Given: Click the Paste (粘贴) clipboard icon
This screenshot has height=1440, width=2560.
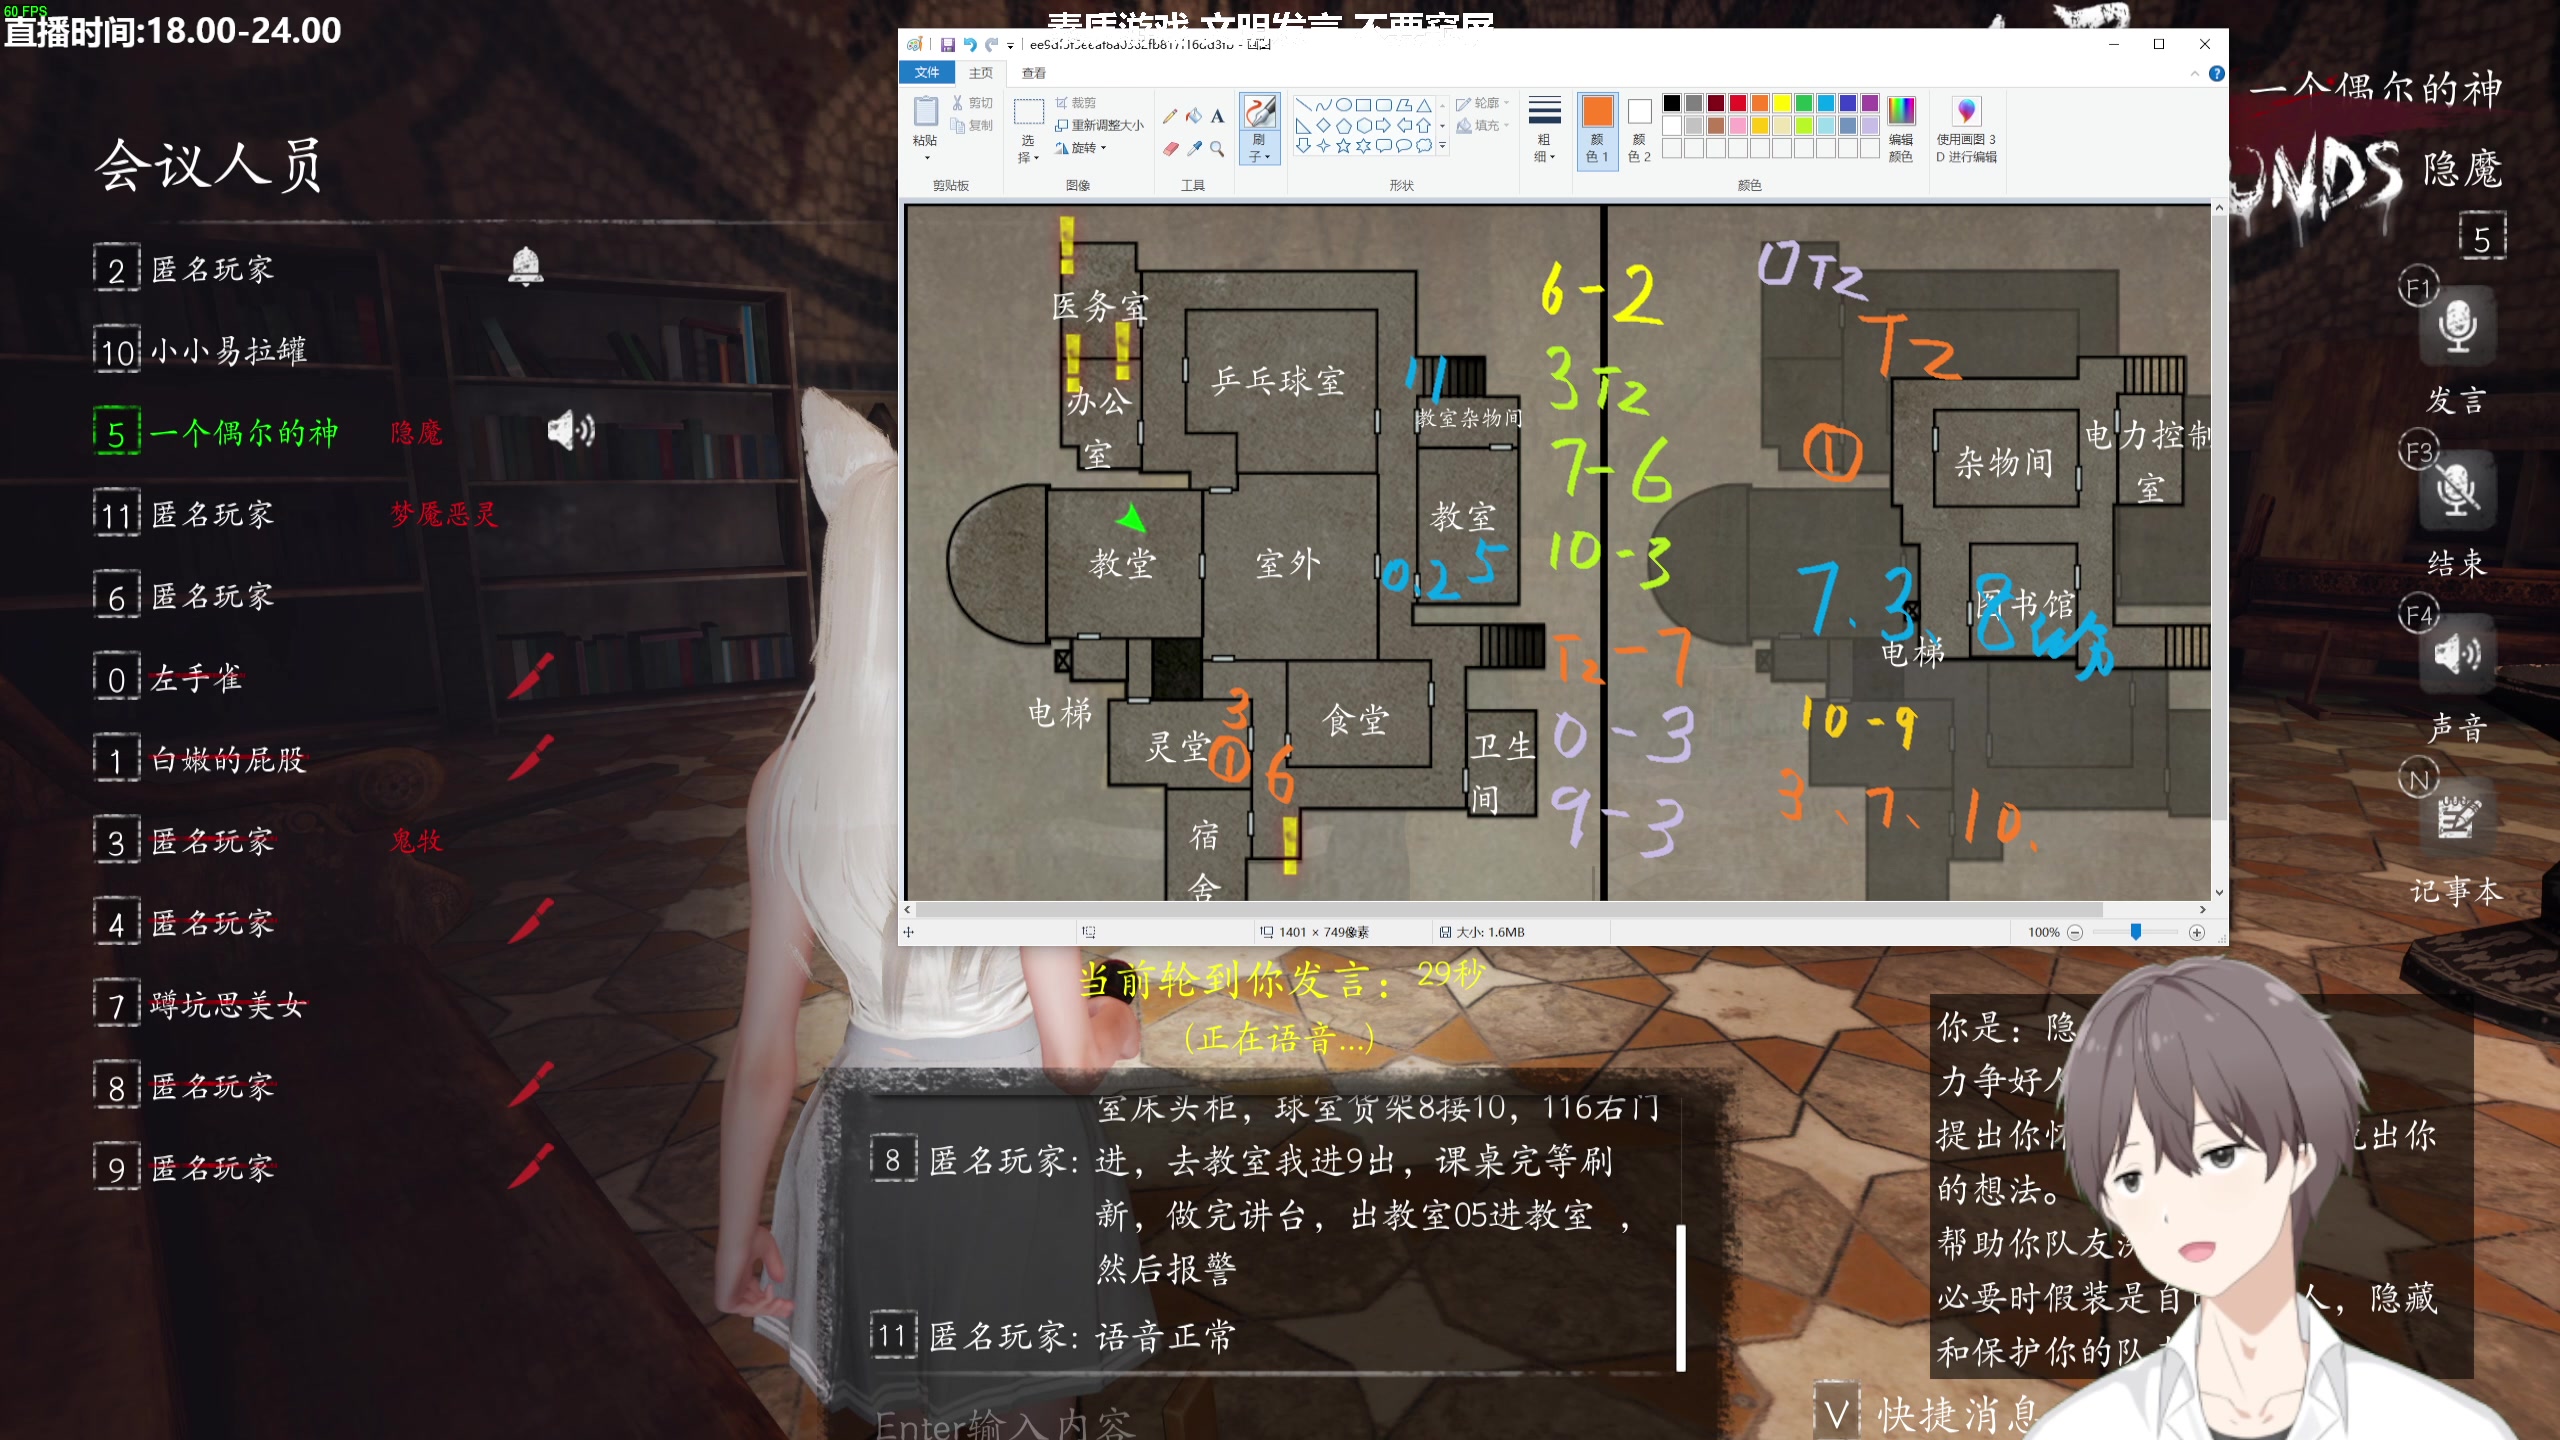Looking at the screenshot, I should click(x=926, y=111).
